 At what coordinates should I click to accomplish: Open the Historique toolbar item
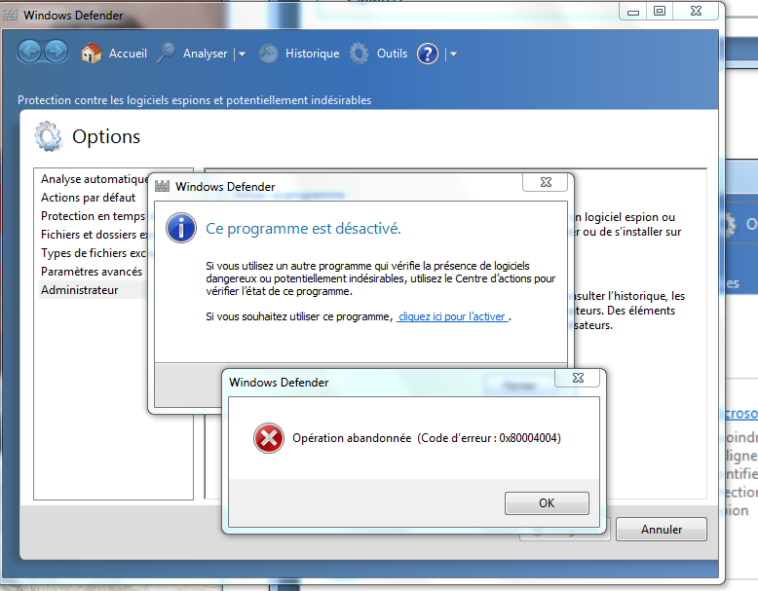pos(312,53)
